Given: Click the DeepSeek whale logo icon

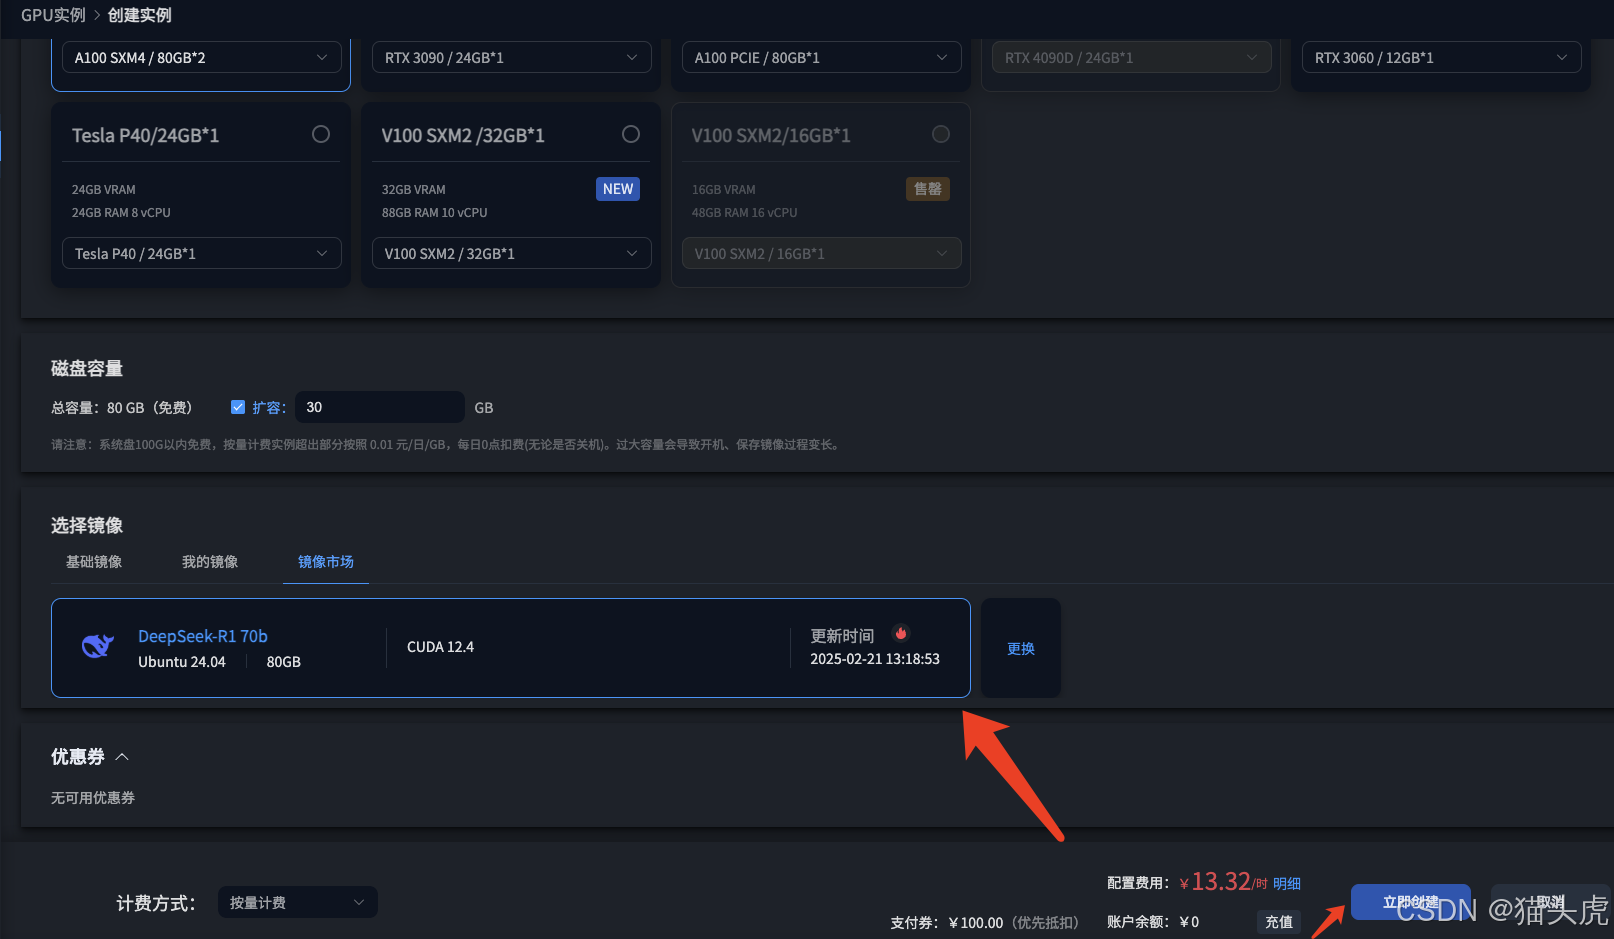Looking at the screenshot, I should click(97, 647).
